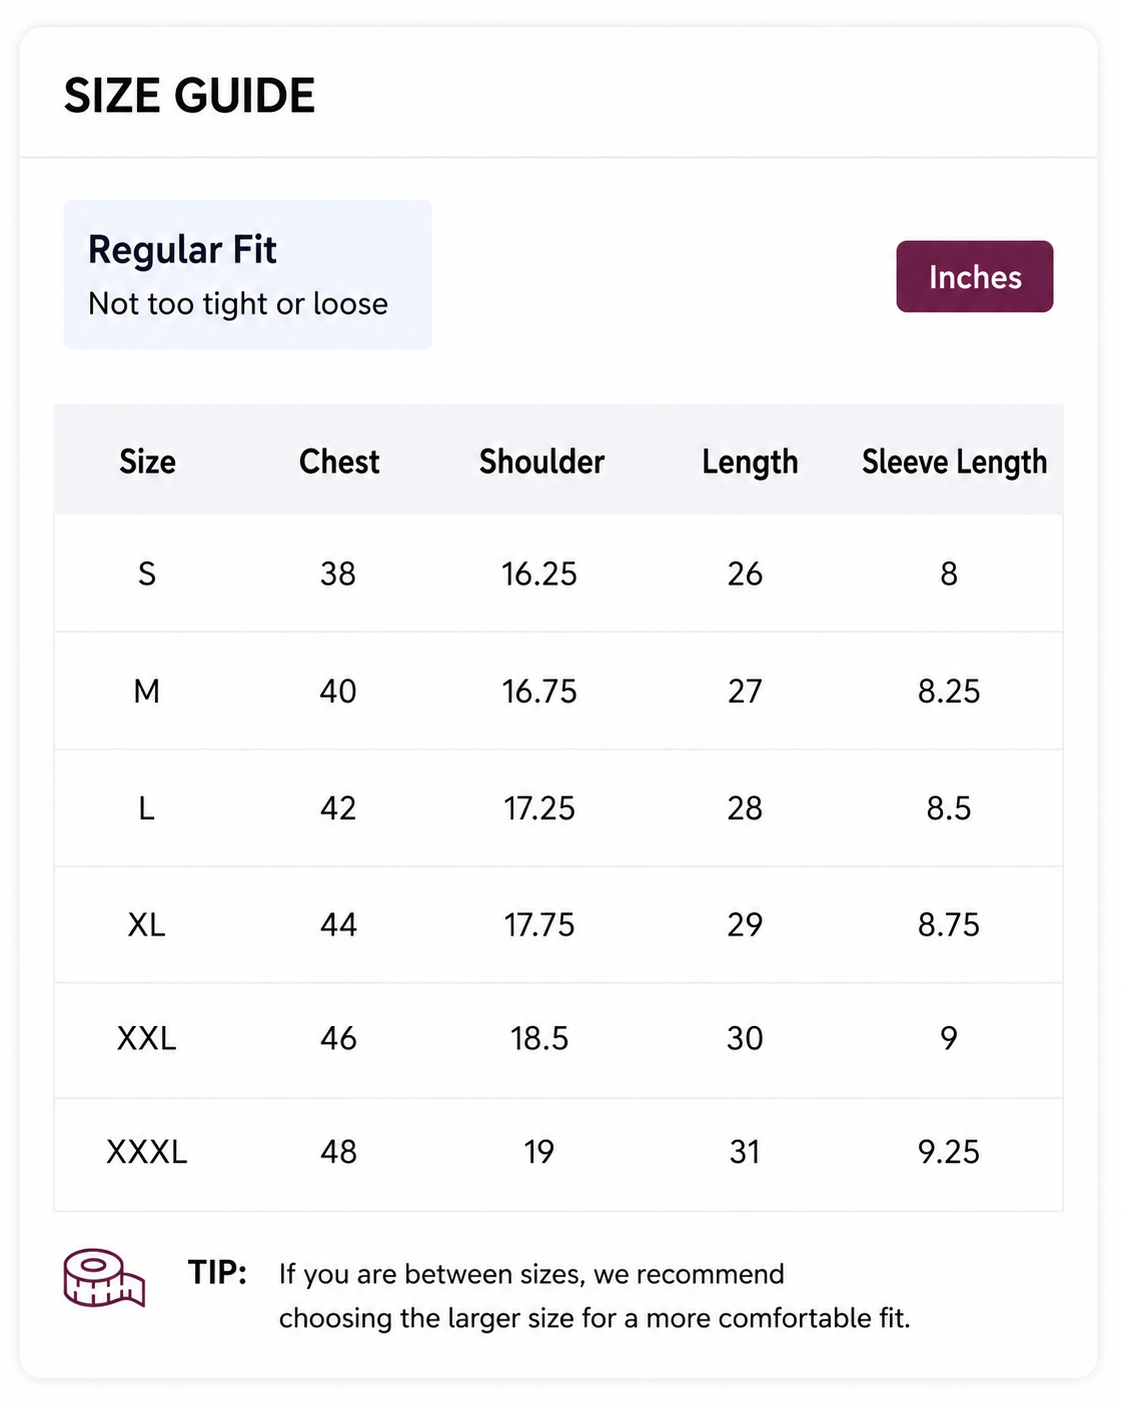Click the Chest column header
This screenshot has width=1121, height=1403.
[339, 461]
